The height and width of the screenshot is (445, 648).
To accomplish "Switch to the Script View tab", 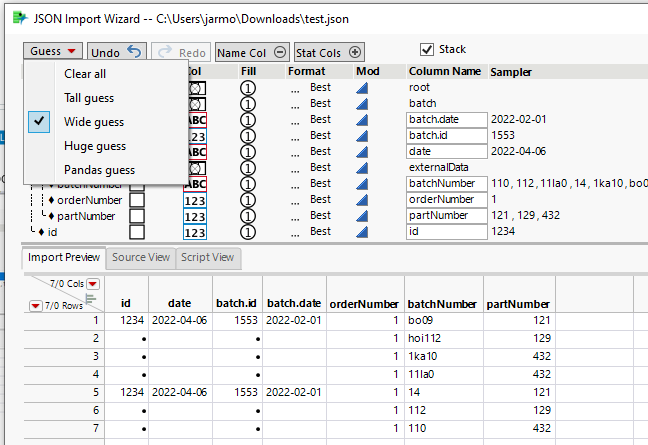I will pos(207,257).
